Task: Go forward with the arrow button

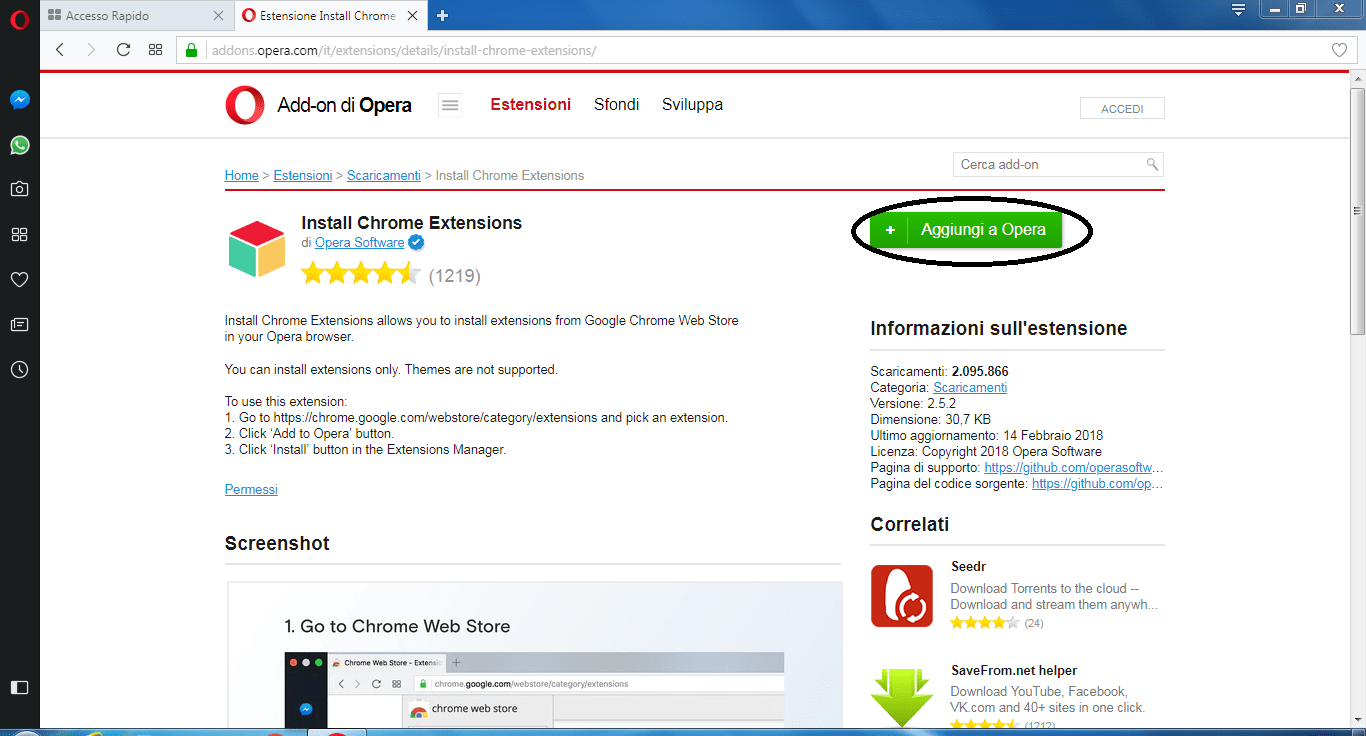Action: tap(91, 49)
